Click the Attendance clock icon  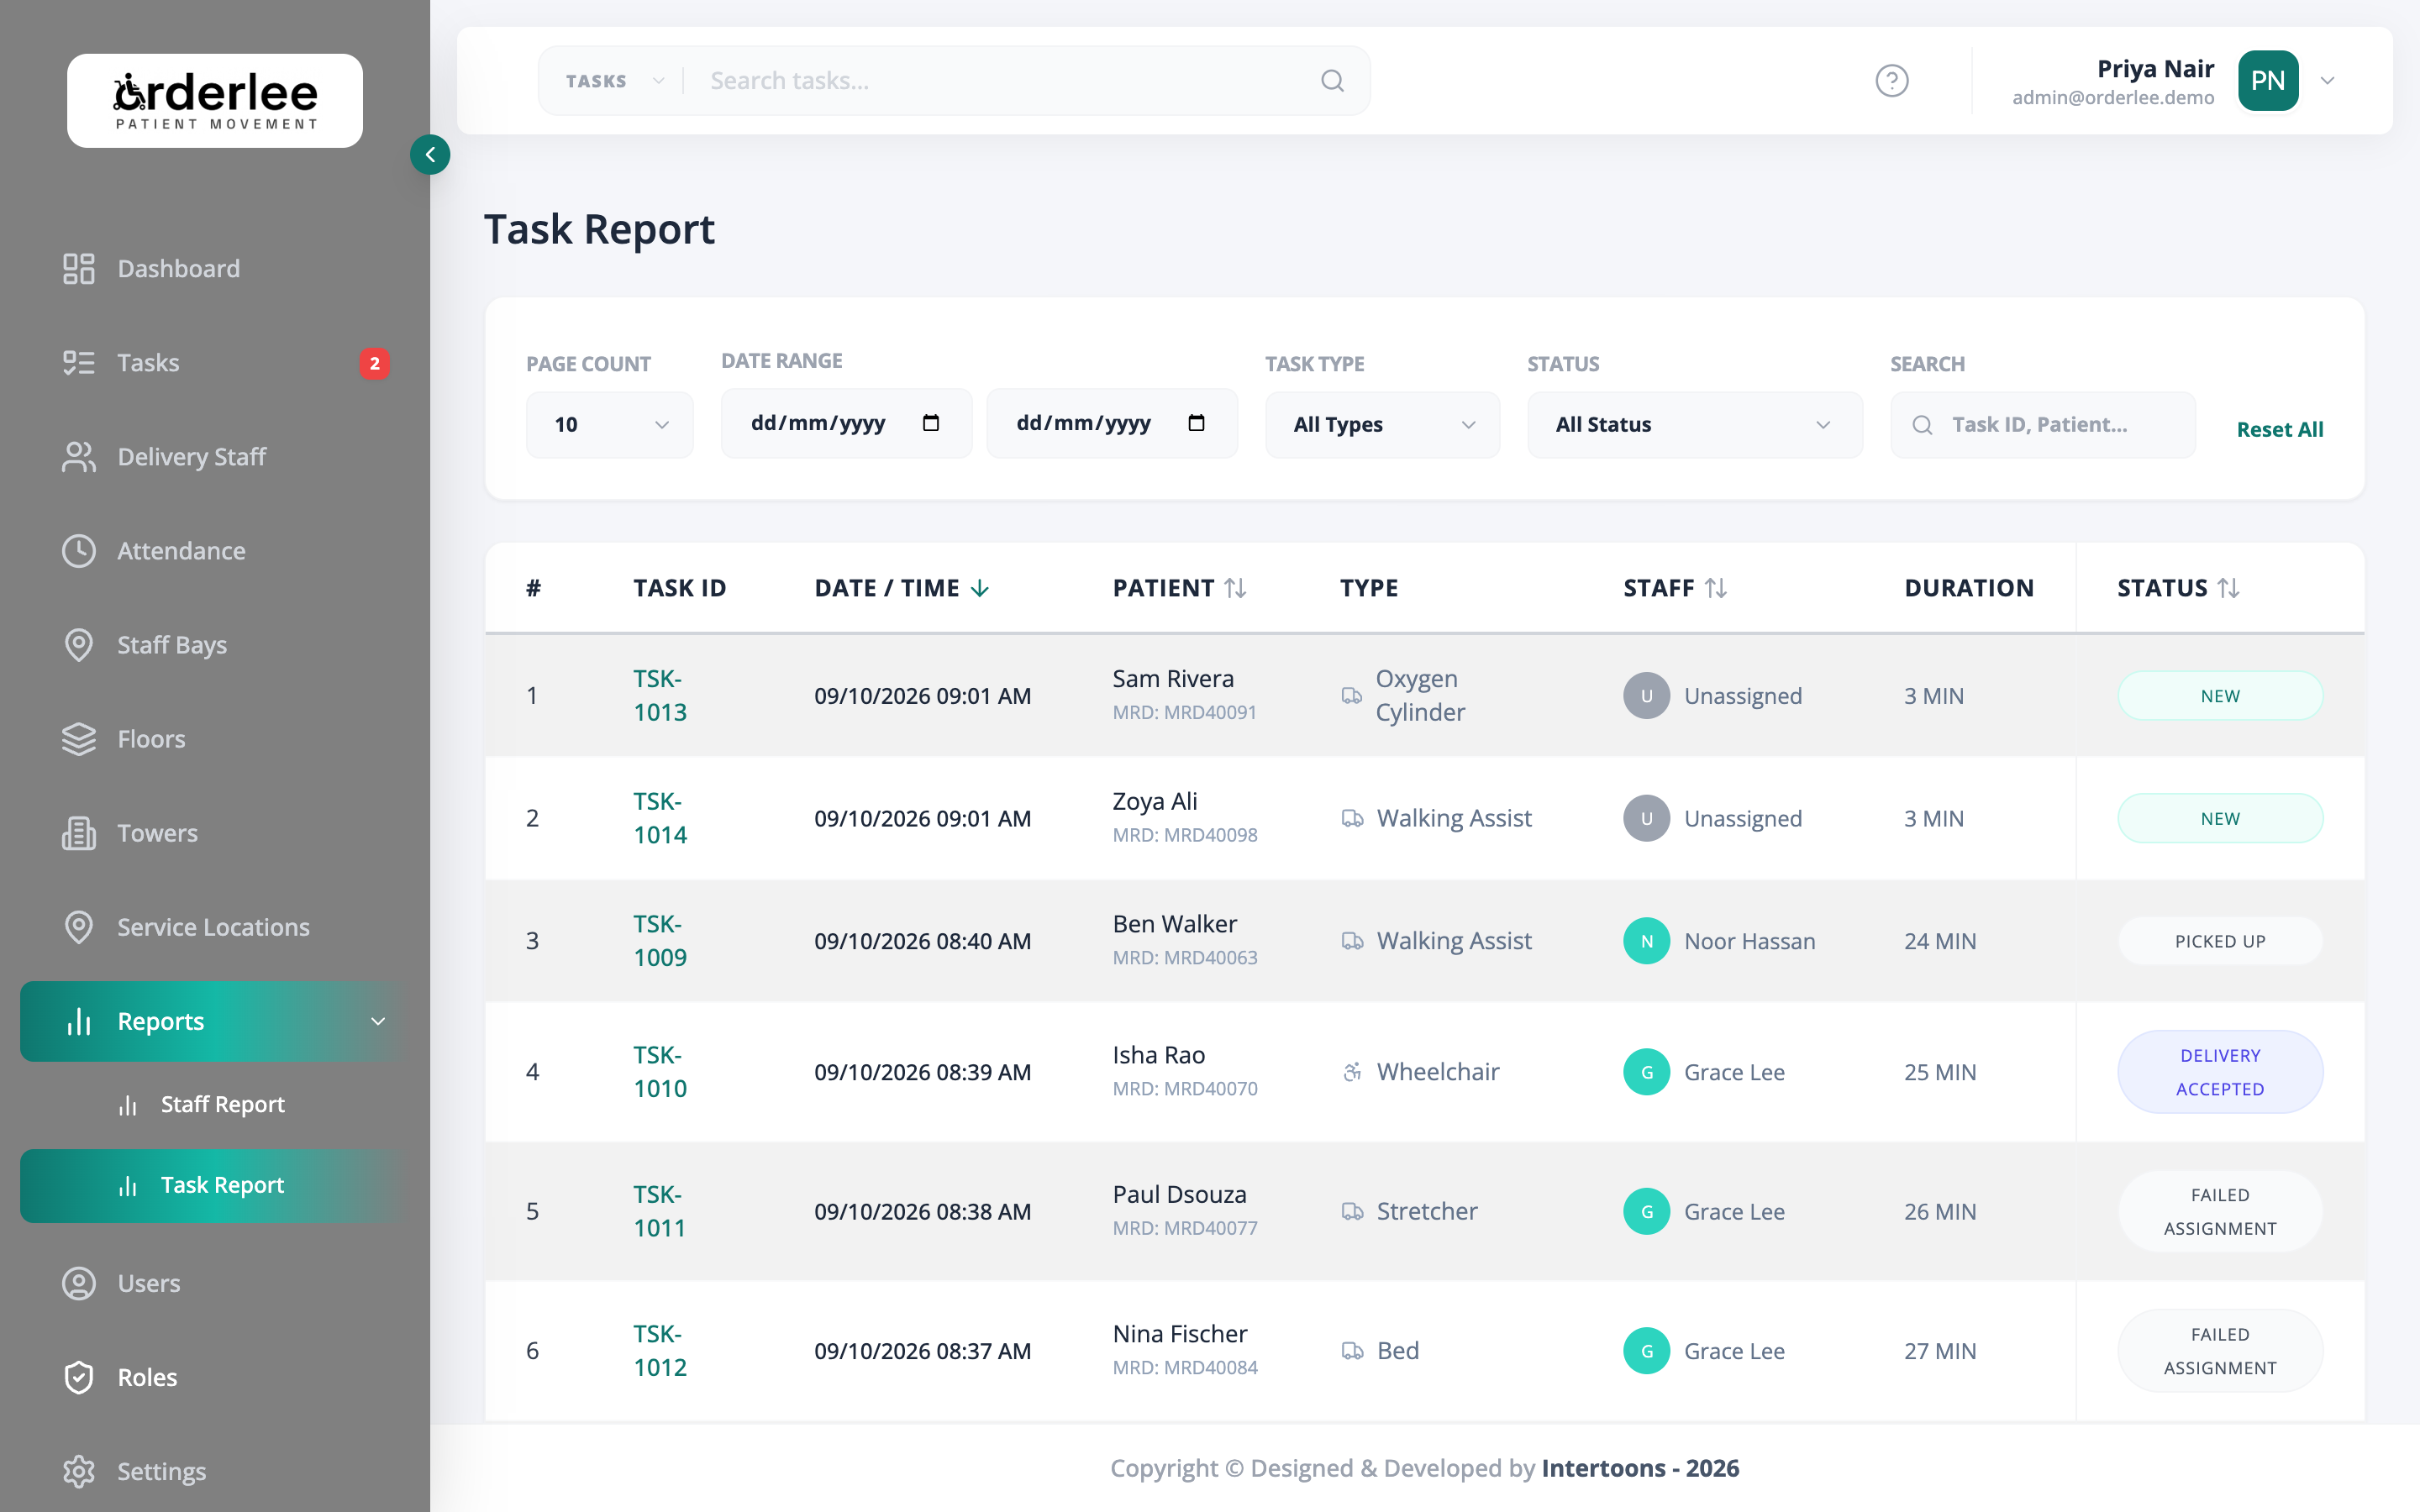point(78,551)
